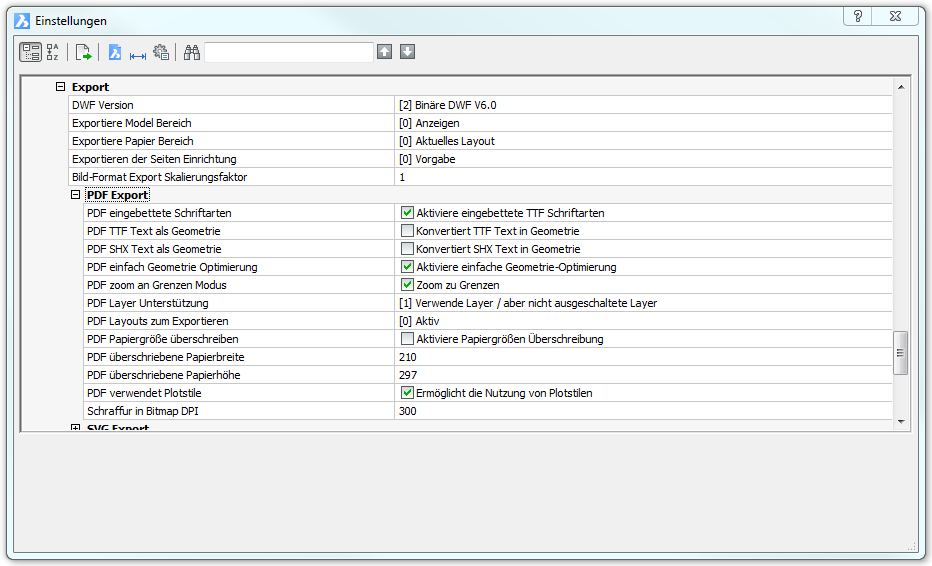The width and height of the screenshot is (932, 566).
Task: Click in the settings search field
Action: click(x=288, y=52)
